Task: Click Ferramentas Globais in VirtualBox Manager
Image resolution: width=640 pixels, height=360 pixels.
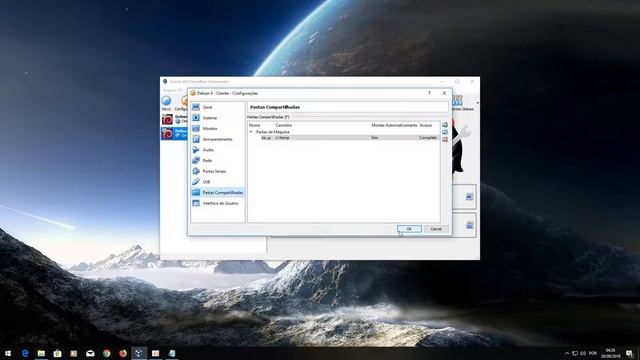Action: [463, 103]
